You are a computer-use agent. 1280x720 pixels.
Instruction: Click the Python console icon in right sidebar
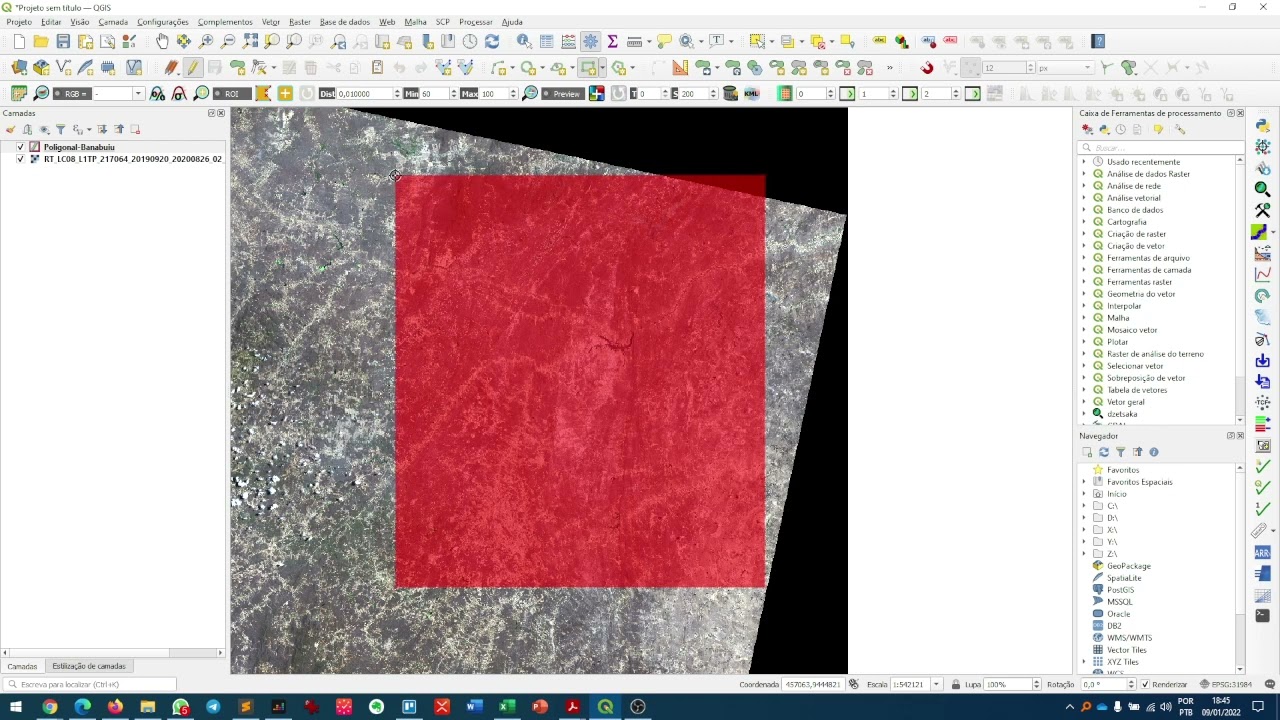pyautogui.click(x=1263, y=124)
